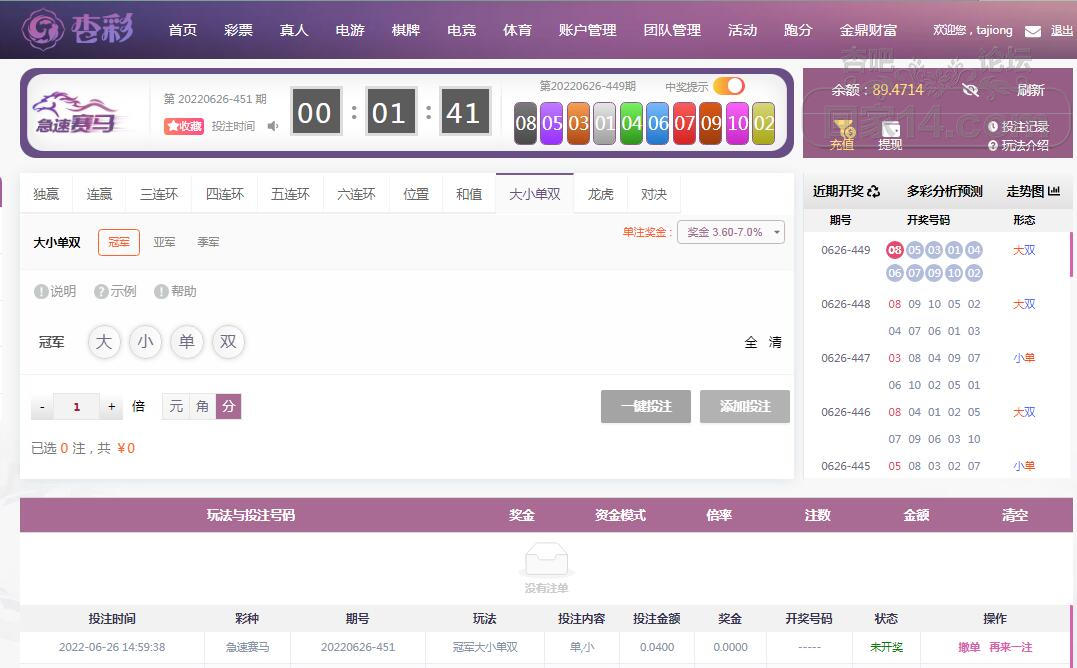Viewport: 1077px width, 668px height.
Task: Choose 元 currency unit
Action: coord(176,406)
